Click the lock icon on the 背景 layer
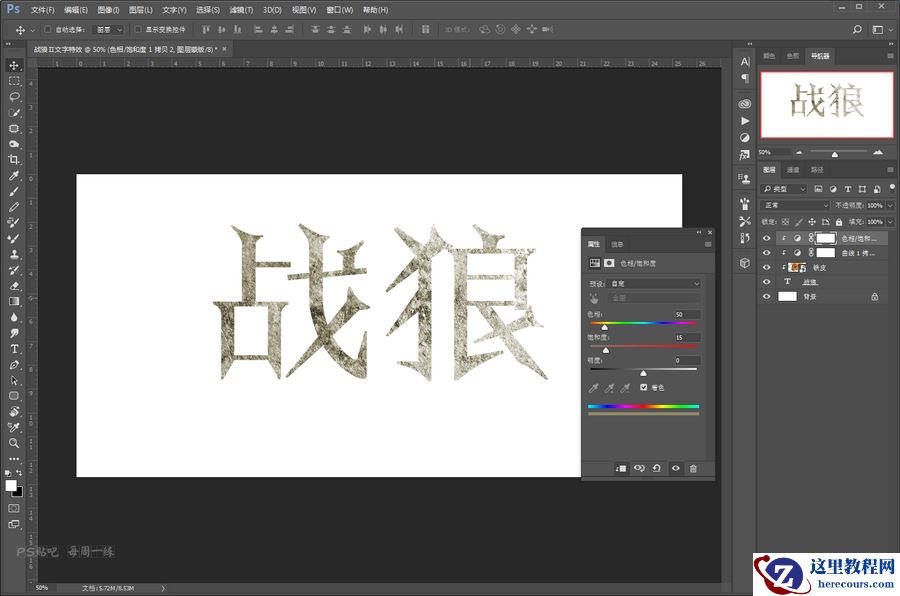The height and width of the screenshot is (596, 900). pyautogui.click(x=875, y=296)
